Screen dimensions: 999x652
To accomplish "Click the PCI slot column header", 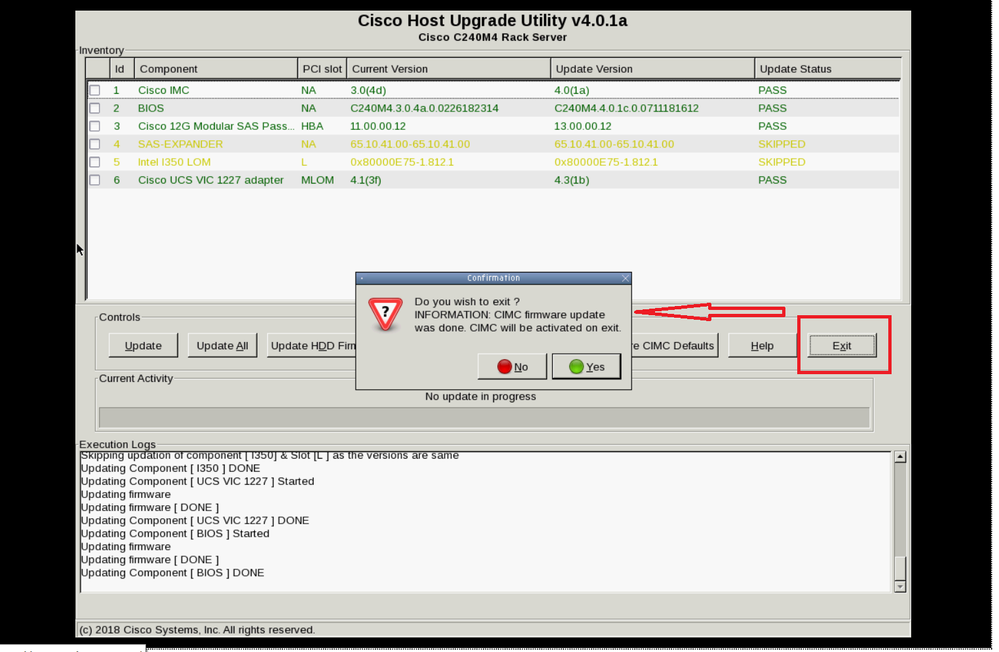I will coord(322,69).
